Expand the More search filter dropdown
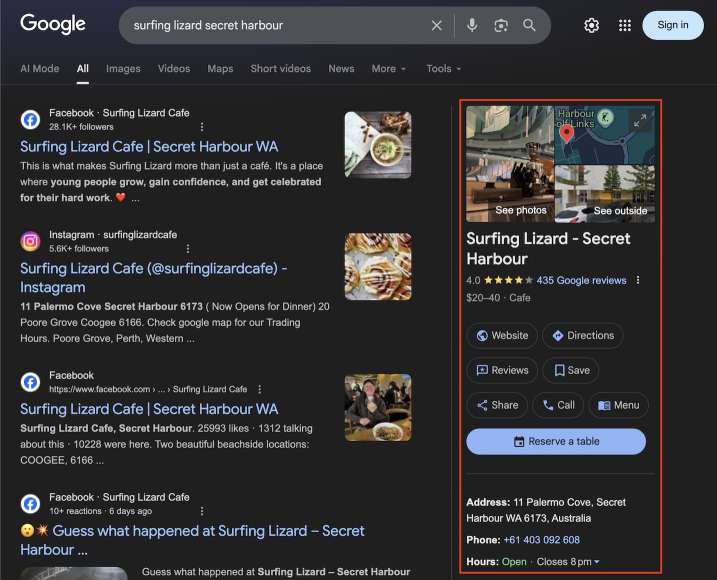The width and height of the screenshot is (717, 580). click(x=389, y=69)
